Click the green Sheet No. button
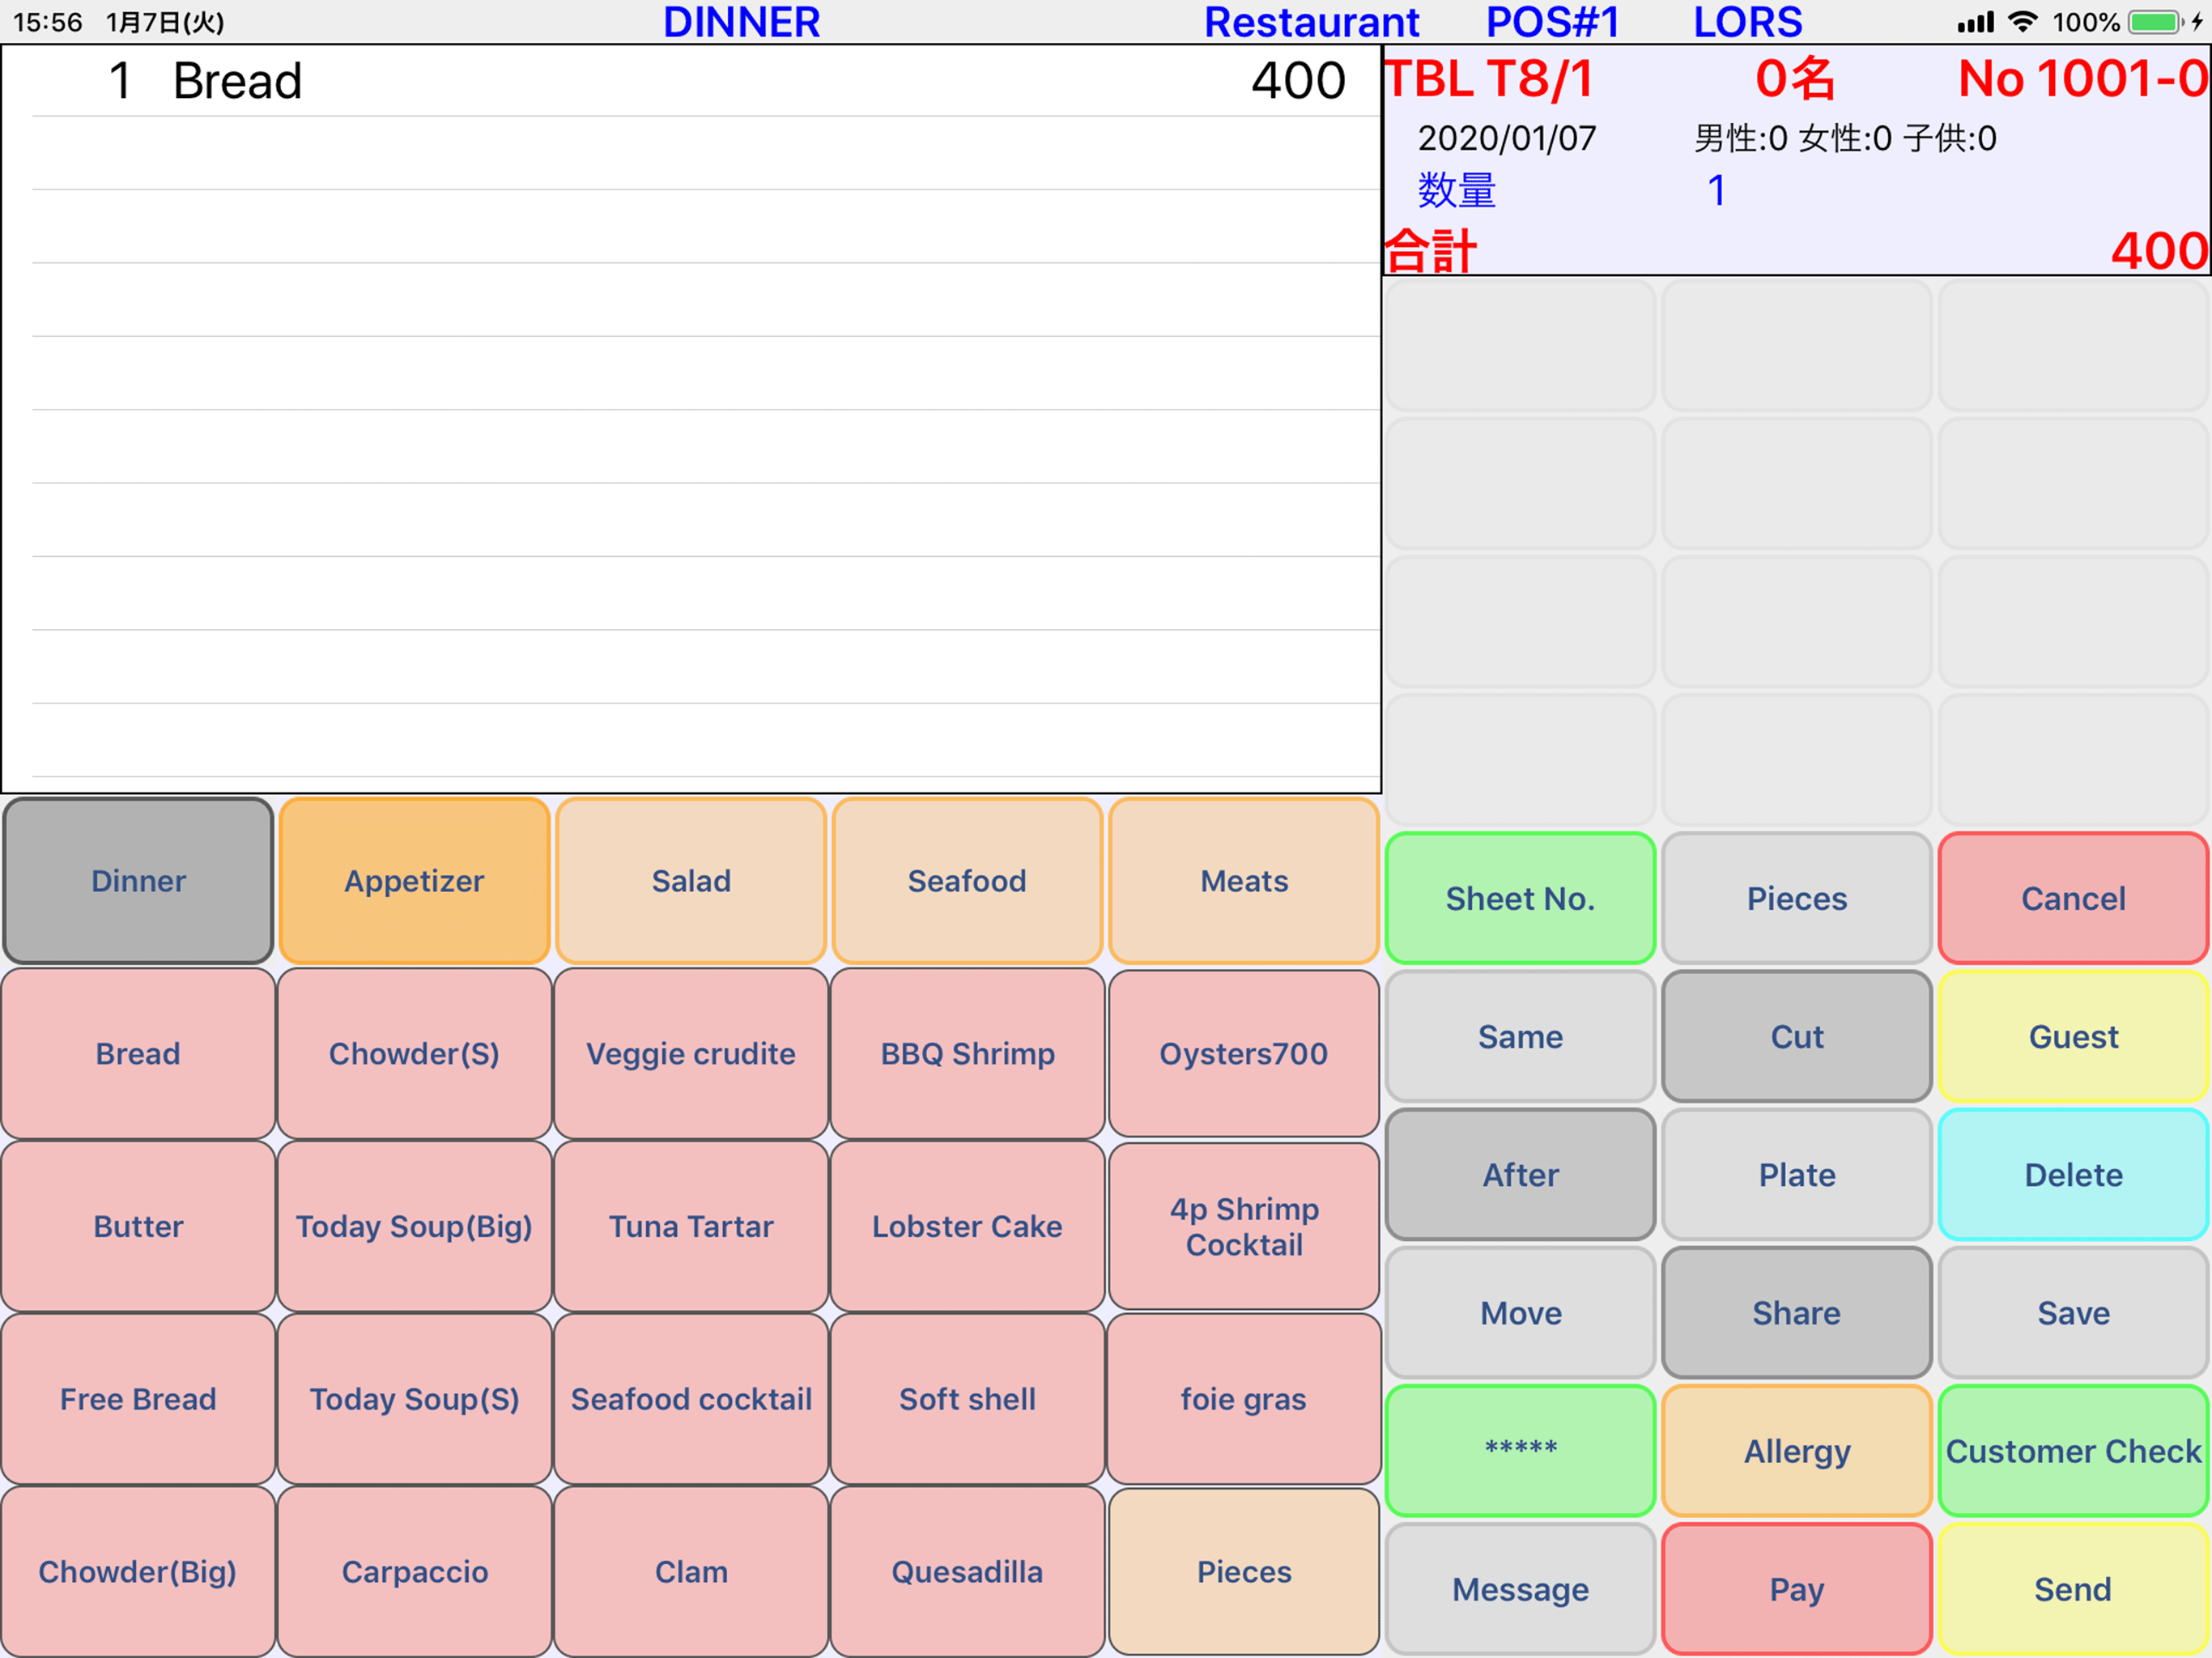Image resolution: width=2212 pixels, height=1658 pixels. [1520, 898]
